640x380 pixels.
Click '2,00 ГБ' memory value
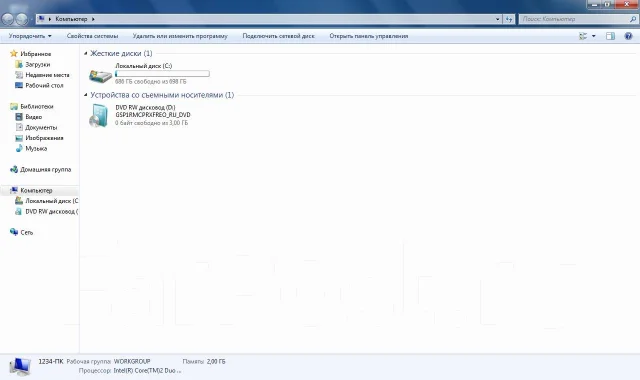pos(216,361)
